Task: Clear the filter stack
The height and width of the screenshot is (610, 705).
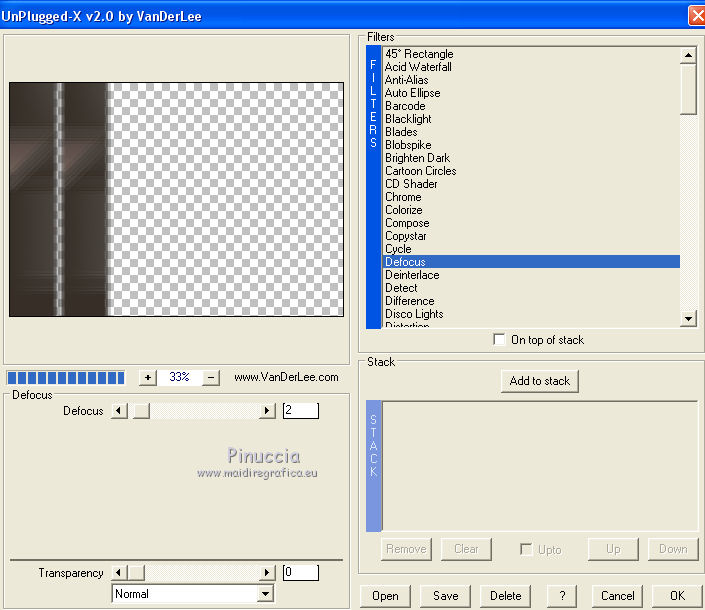Action: [466, 549]
